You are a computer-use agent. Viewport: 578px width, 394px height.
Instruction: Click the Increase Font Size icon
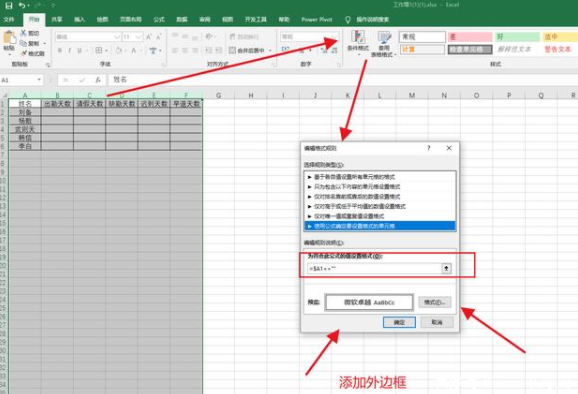point(149,37)
